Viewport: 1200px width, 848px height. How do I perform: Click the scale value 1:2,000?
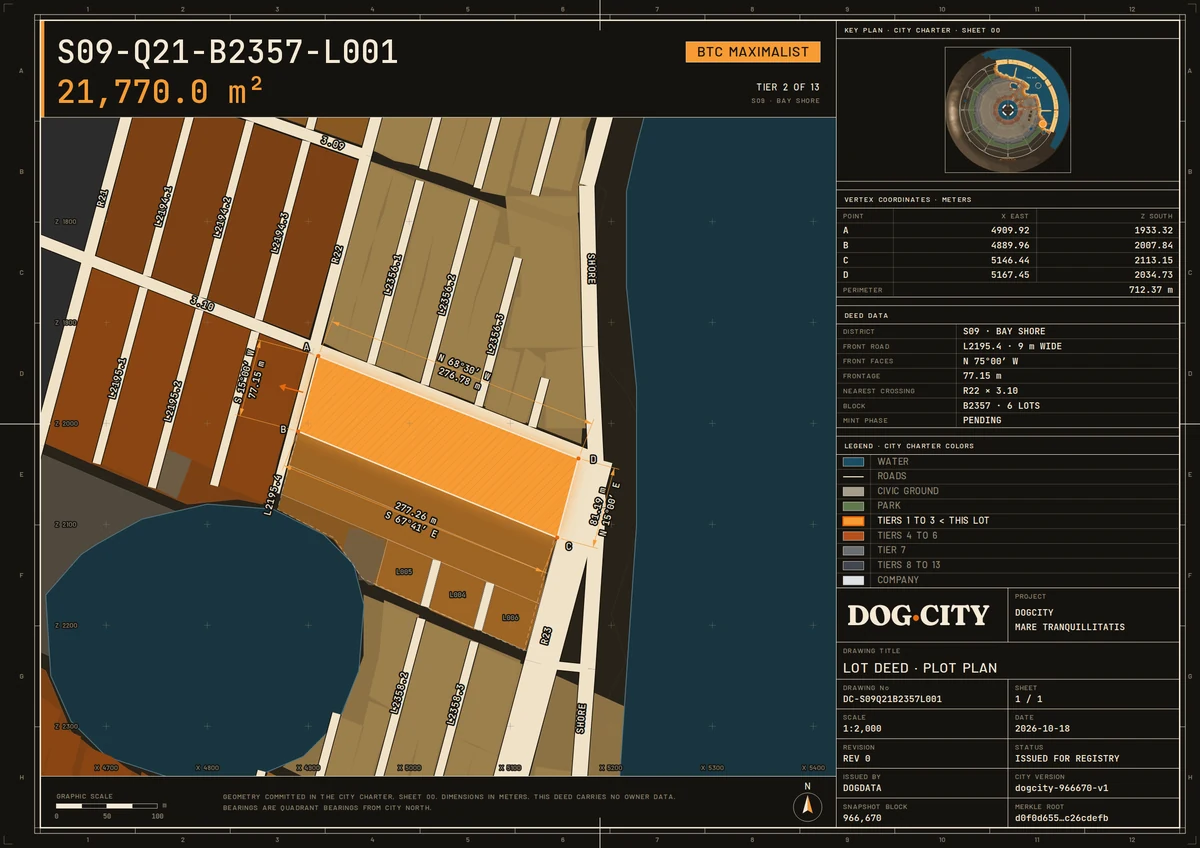(862, 729)
